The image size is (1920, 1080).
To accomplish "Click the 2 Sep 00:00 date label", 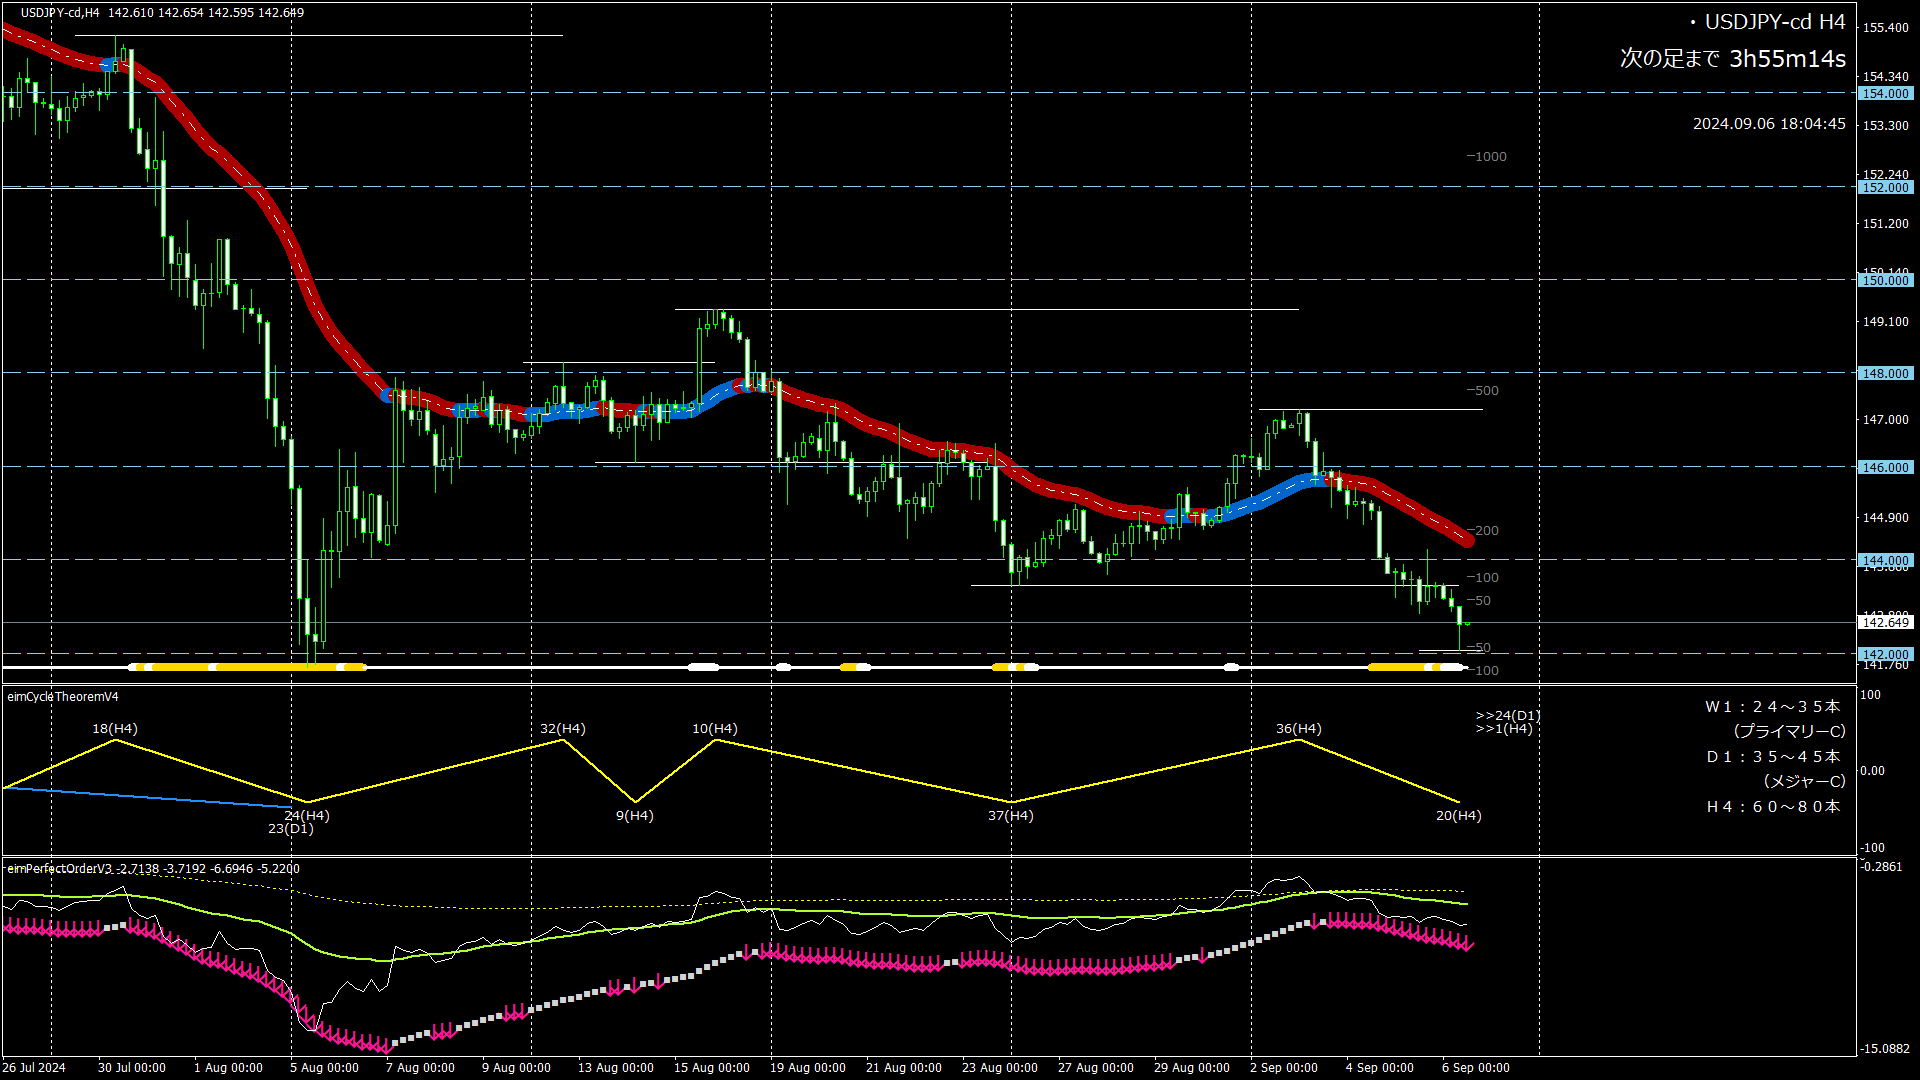I will (1283, 1067).
